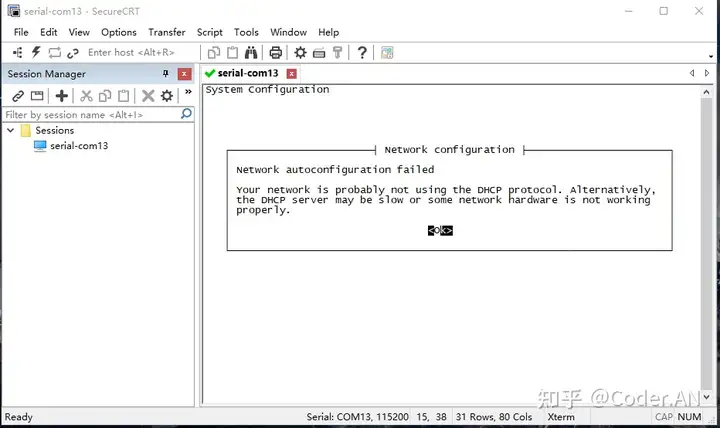Click the Paste icon in main toolbar
Screen dimensions: 720x428
click(x=233, y=52)
